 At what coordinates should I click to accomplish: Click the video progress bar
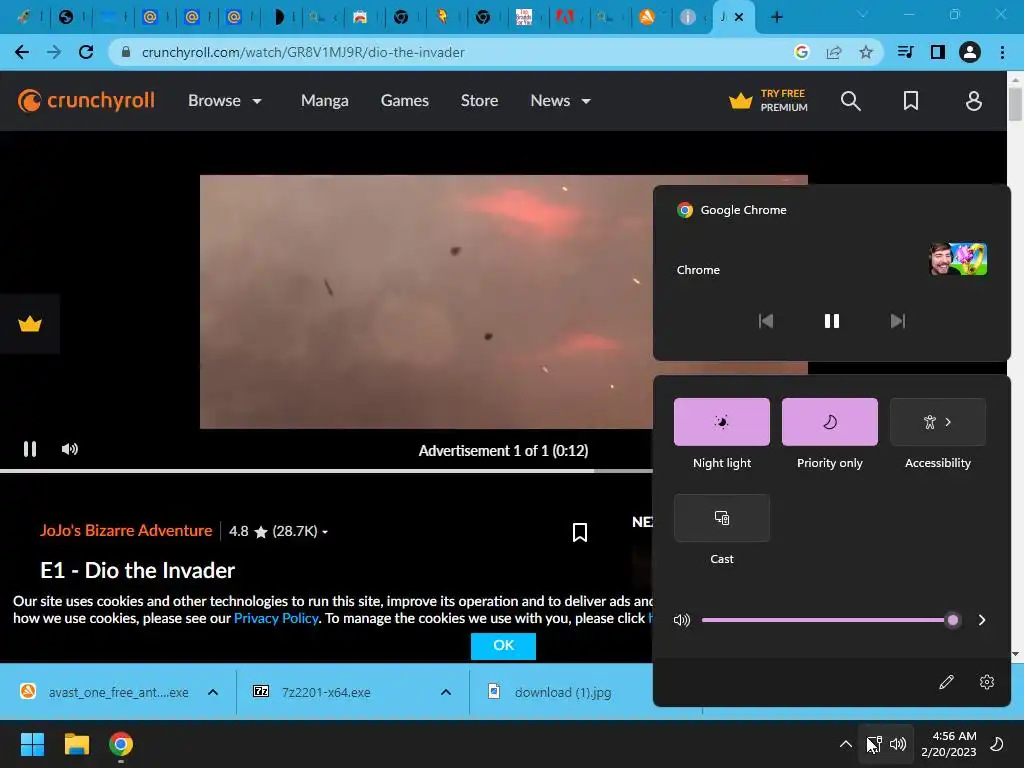(x=327, y=471)
